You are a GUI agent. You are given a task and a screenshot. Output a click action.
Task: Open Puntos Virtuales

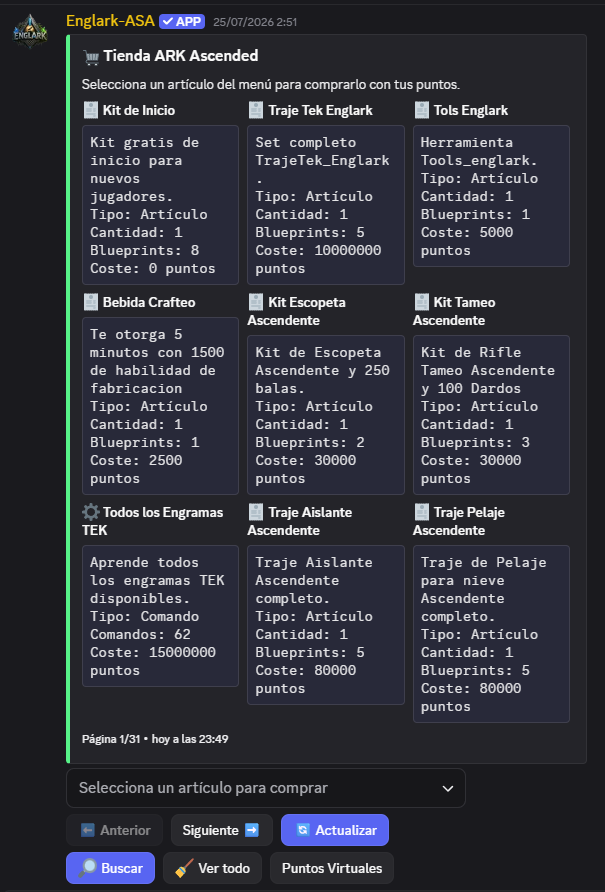pos(332,868)
